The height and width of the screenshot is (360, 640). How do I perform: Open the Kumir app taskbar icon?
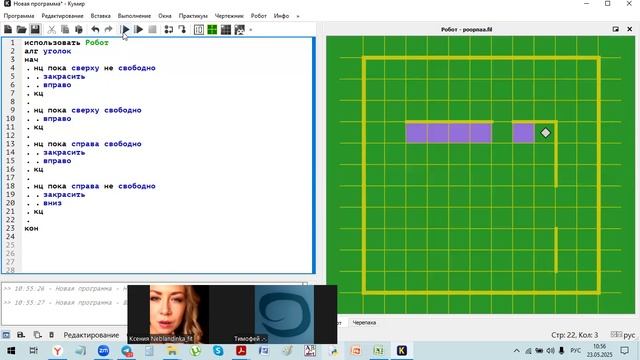pyautogui.click(x=402, y=351)
